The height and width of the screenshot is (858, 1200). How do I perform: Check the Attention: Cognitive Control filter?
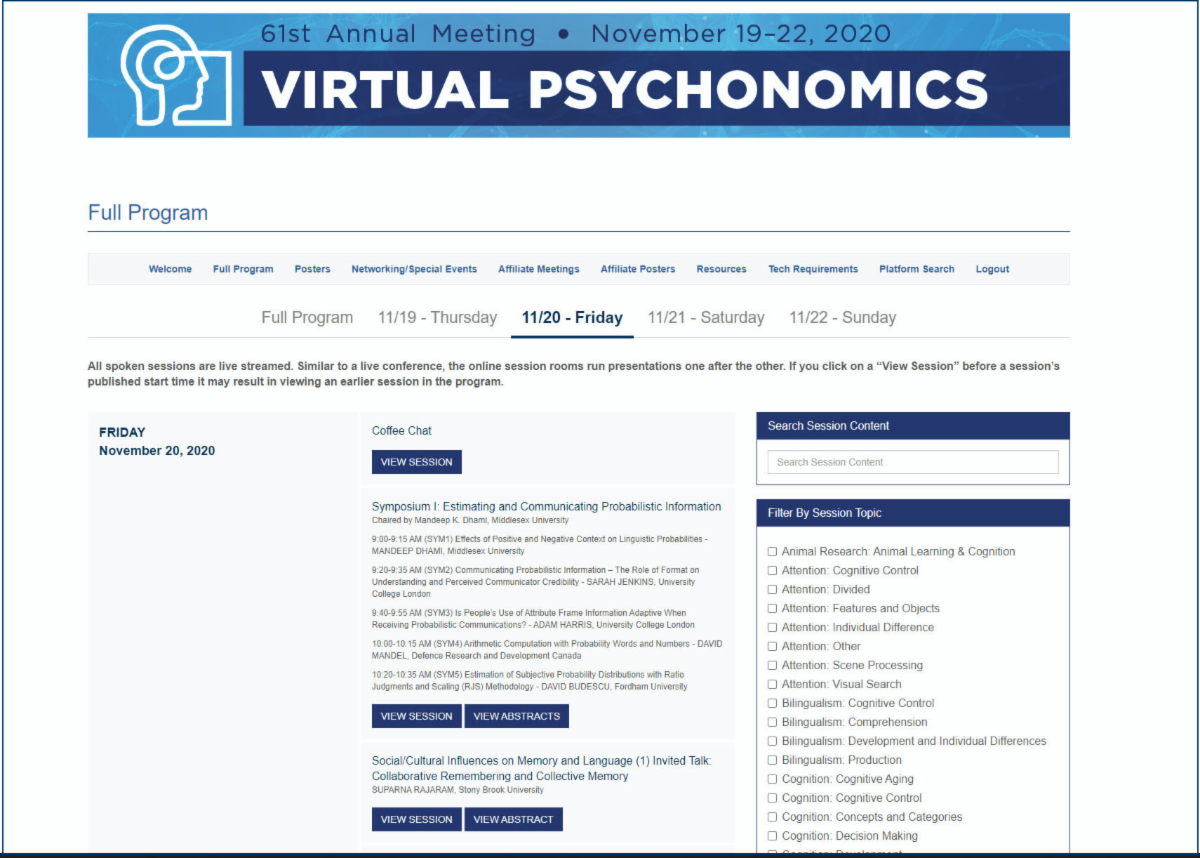point(772,571)
